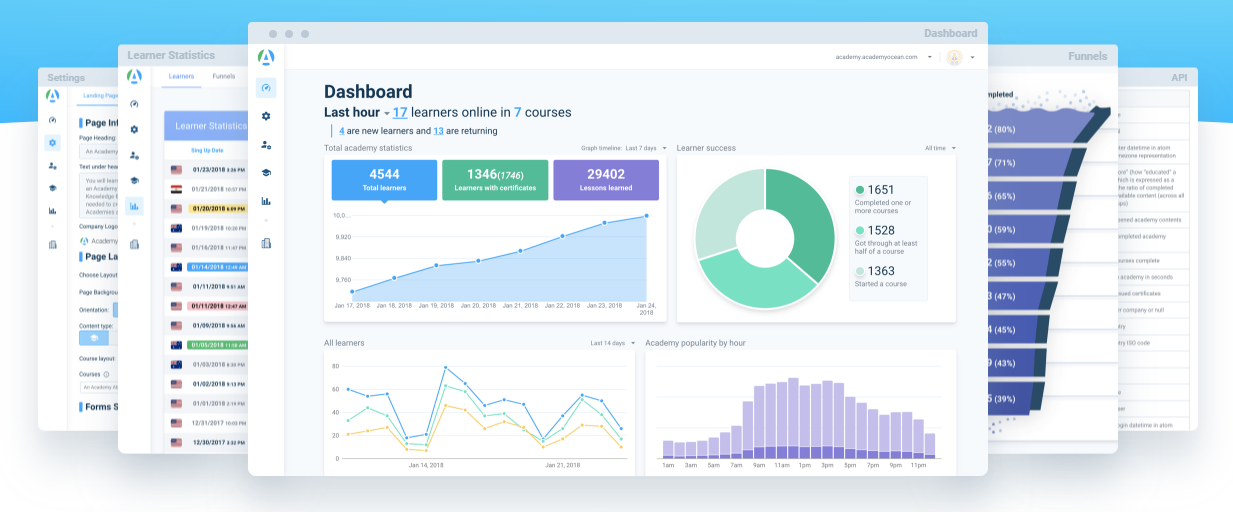Switch to the Funnels tab in Learner Statistics
Viewport: 1233px width, 512px height.
point(224,76)
